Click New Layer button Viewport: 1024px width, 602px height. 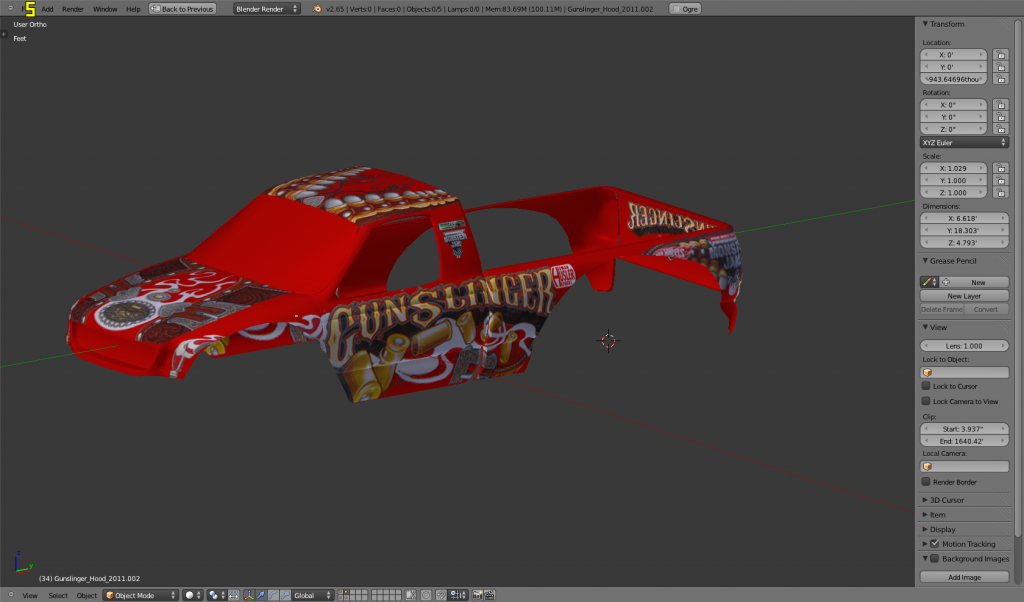point(964,296)
